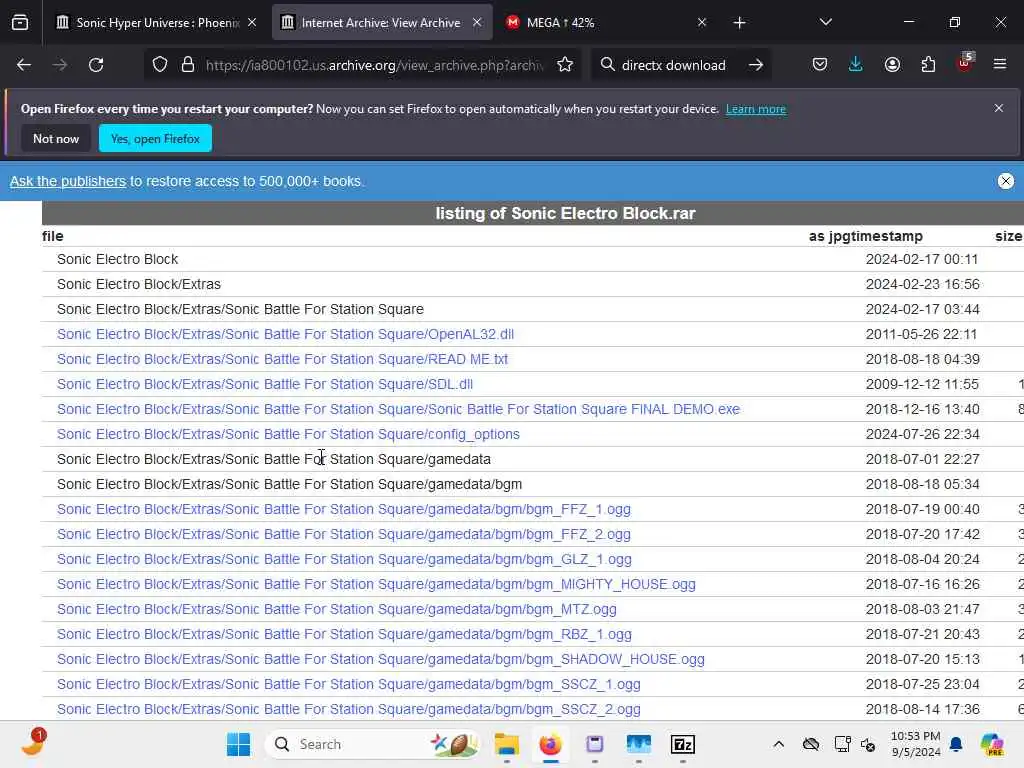
Task: Dismiss the Open Firefox on restart notification
Action: (x=999, y=108)
